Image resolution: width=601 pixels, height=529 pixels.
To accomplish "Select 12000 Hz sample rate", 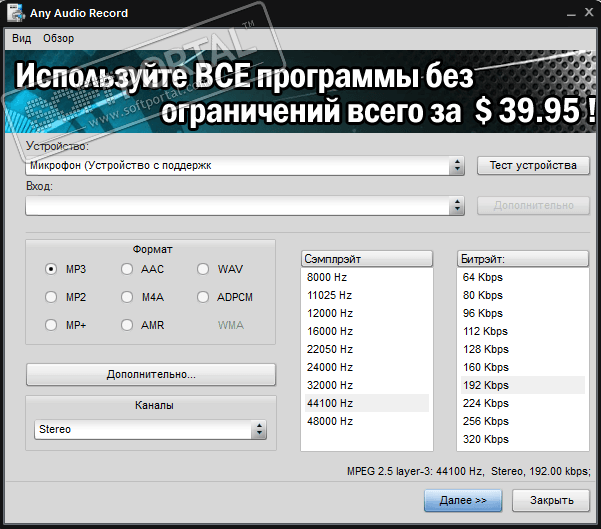I will pyautogui.click(x=367, y=313).
